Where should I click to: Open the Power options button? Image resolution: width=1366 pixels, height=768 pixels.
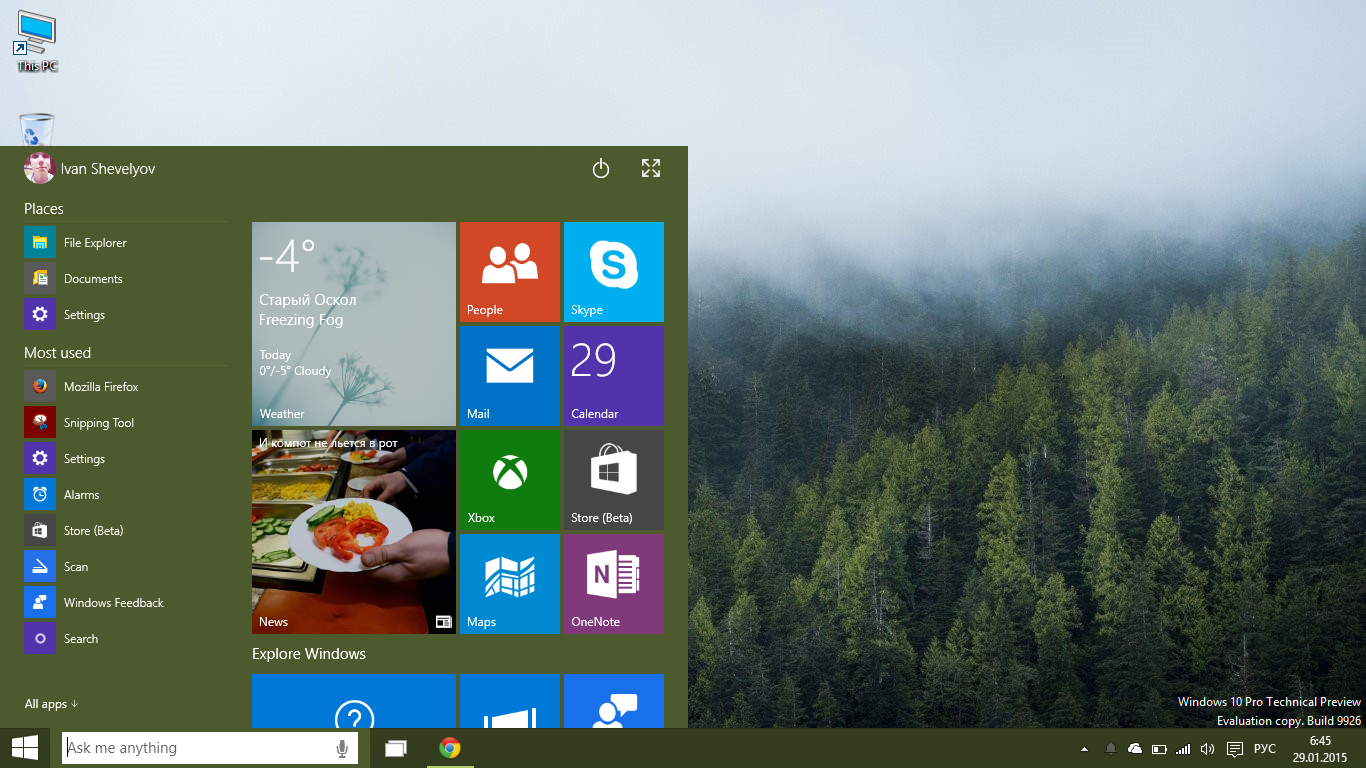pos(601,169)
